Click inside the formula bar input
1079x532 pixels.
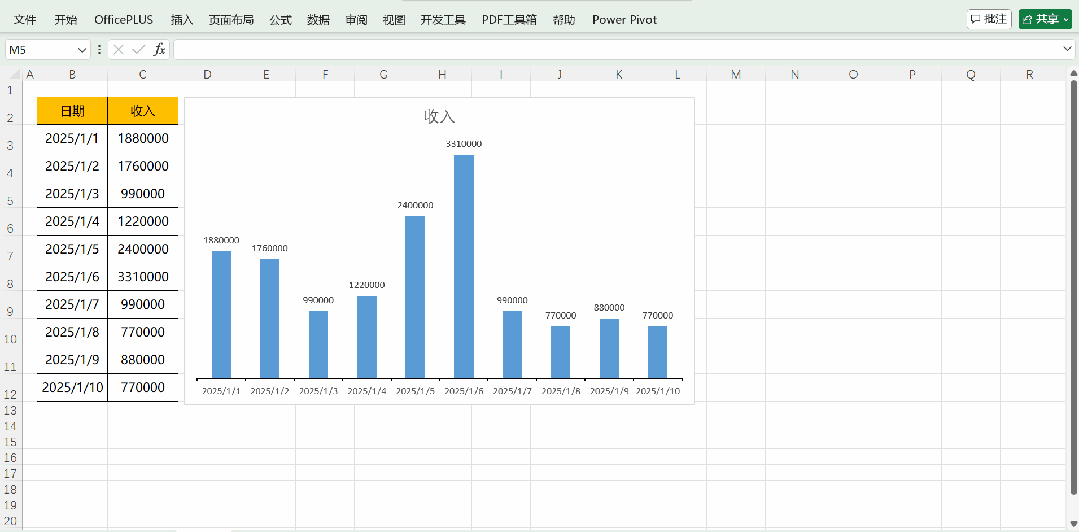[600, 49]
